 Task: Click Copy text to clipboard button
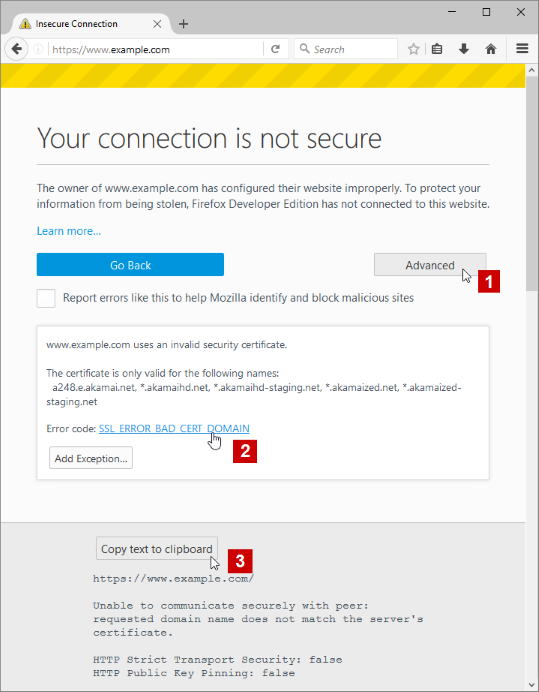point(157,549)
